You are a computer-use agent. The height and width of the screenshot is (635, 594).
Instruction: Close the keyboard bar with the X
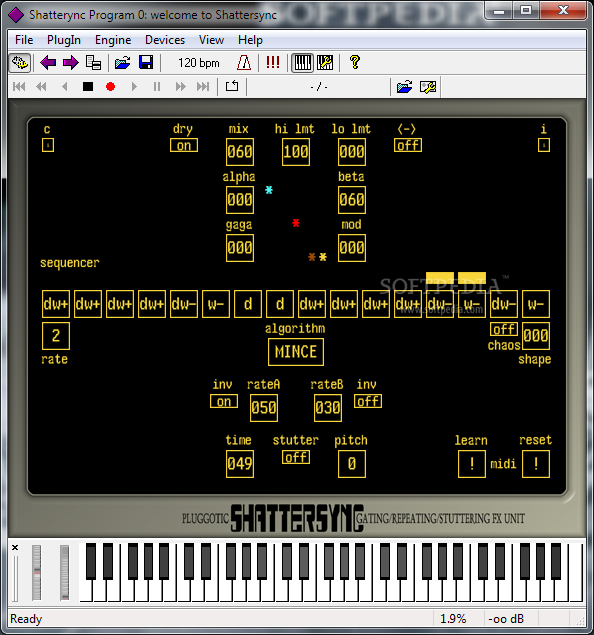15,548
